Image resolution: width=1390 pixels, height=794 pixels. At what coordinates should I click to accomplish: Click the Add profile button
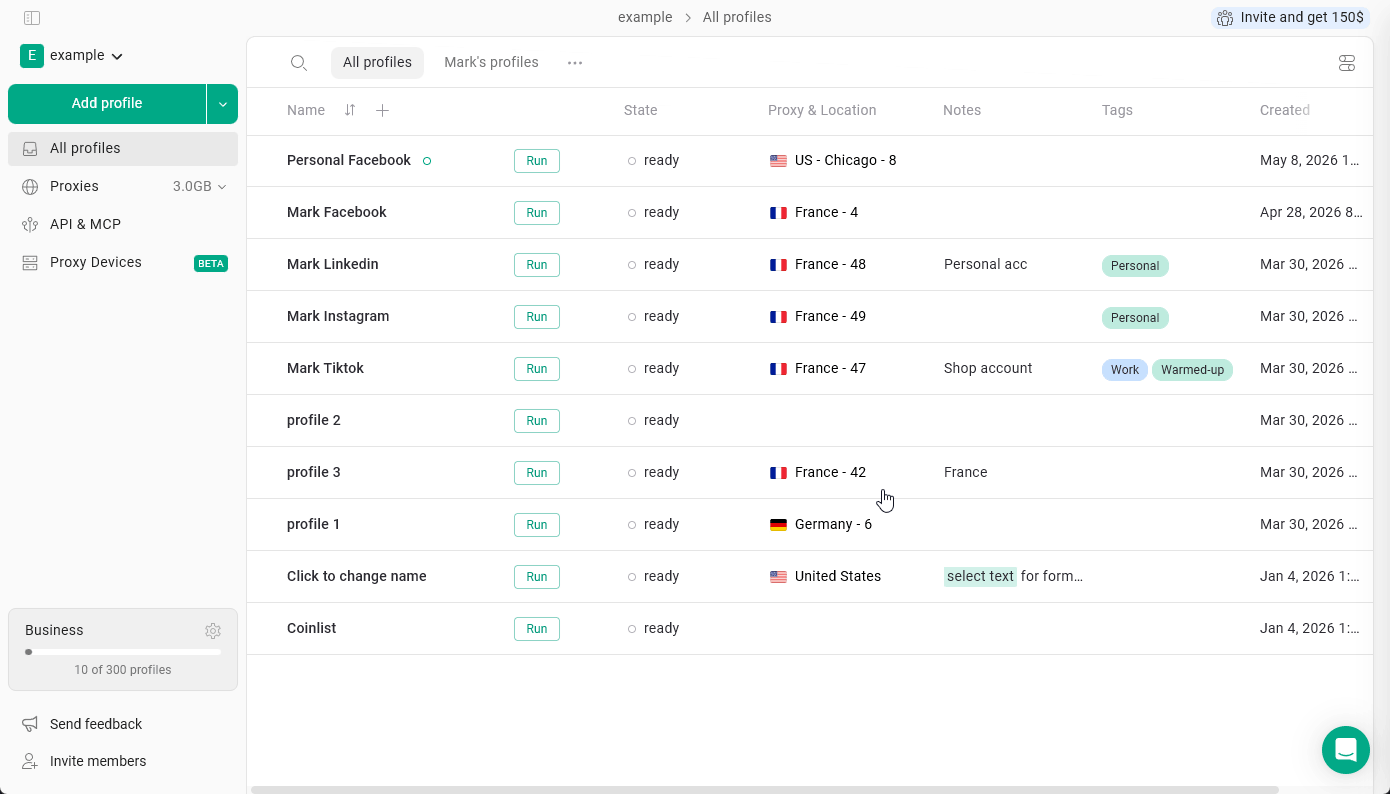107,104
